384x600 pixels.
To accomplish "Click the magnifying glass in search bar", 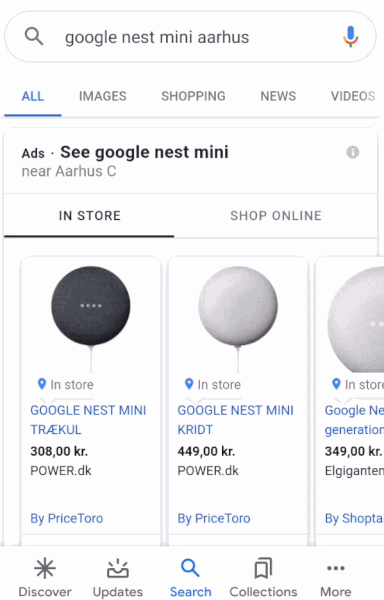I will pyautogui.click(x=34, y=37).
